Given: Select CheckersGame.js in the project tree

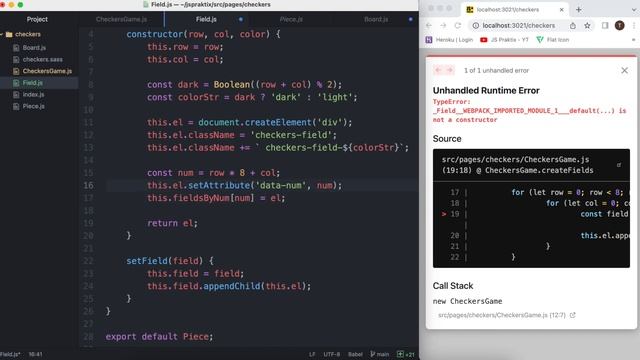Looking at the screenshot, I should click(x=47, y=71).
